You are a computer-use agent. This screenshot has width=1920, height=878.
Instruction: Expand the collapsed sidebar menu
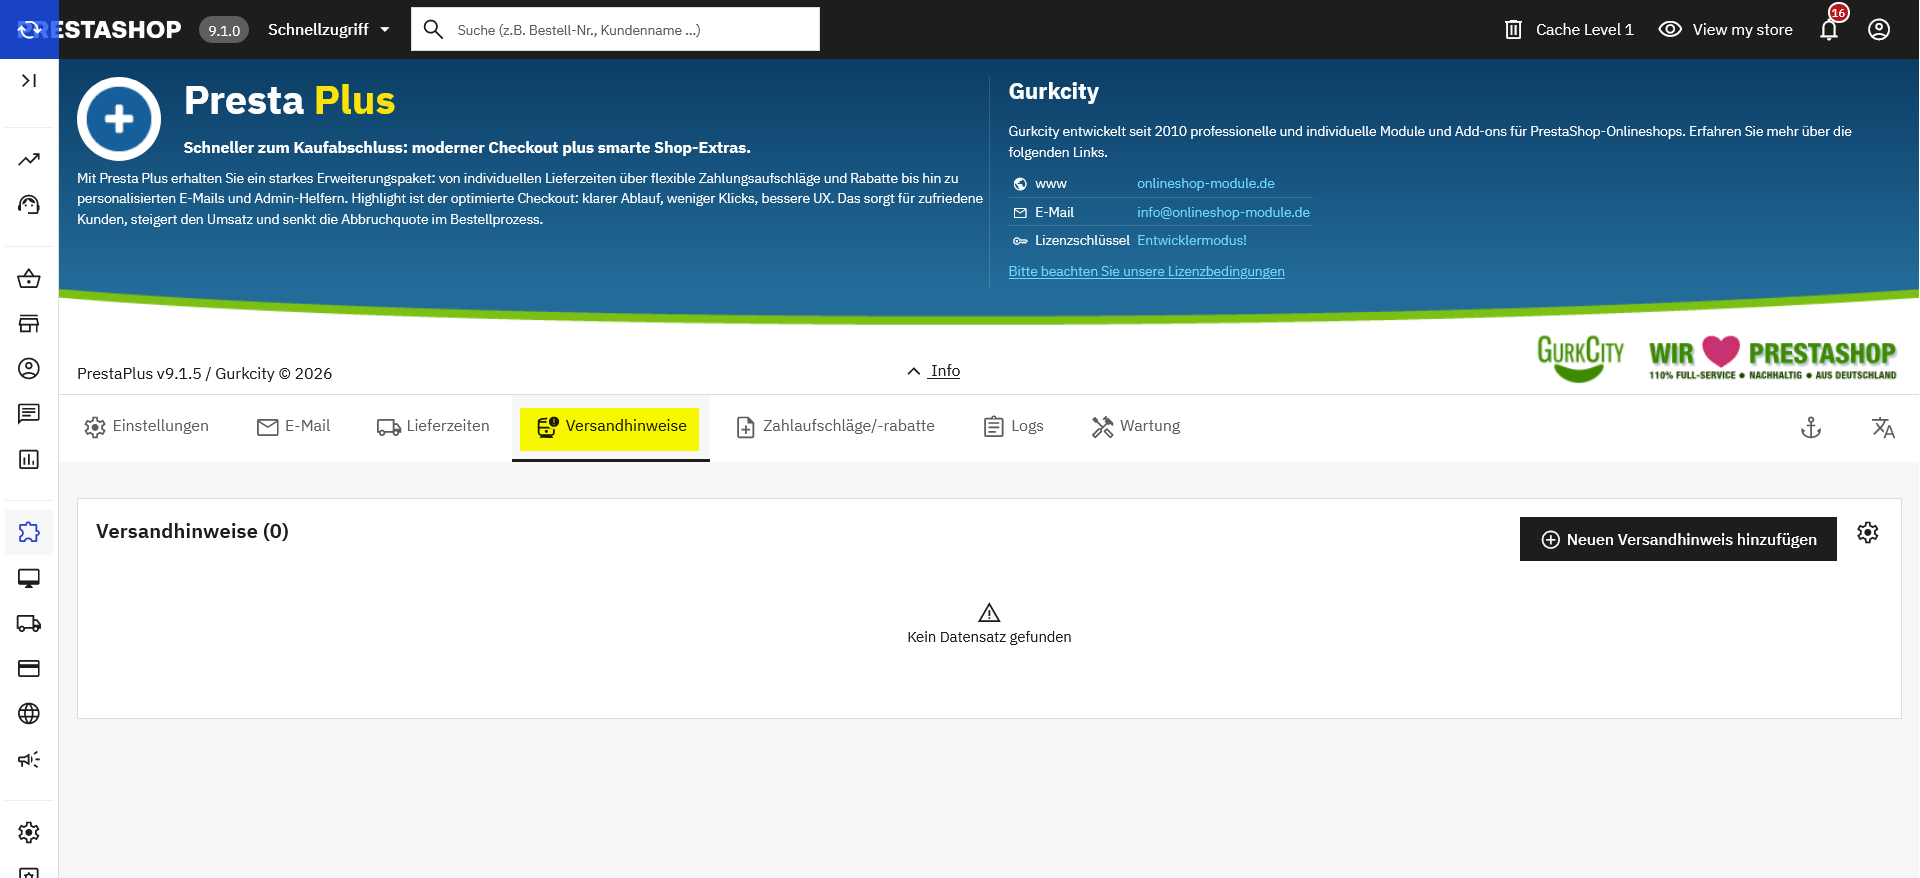click(x=29, y=81)
